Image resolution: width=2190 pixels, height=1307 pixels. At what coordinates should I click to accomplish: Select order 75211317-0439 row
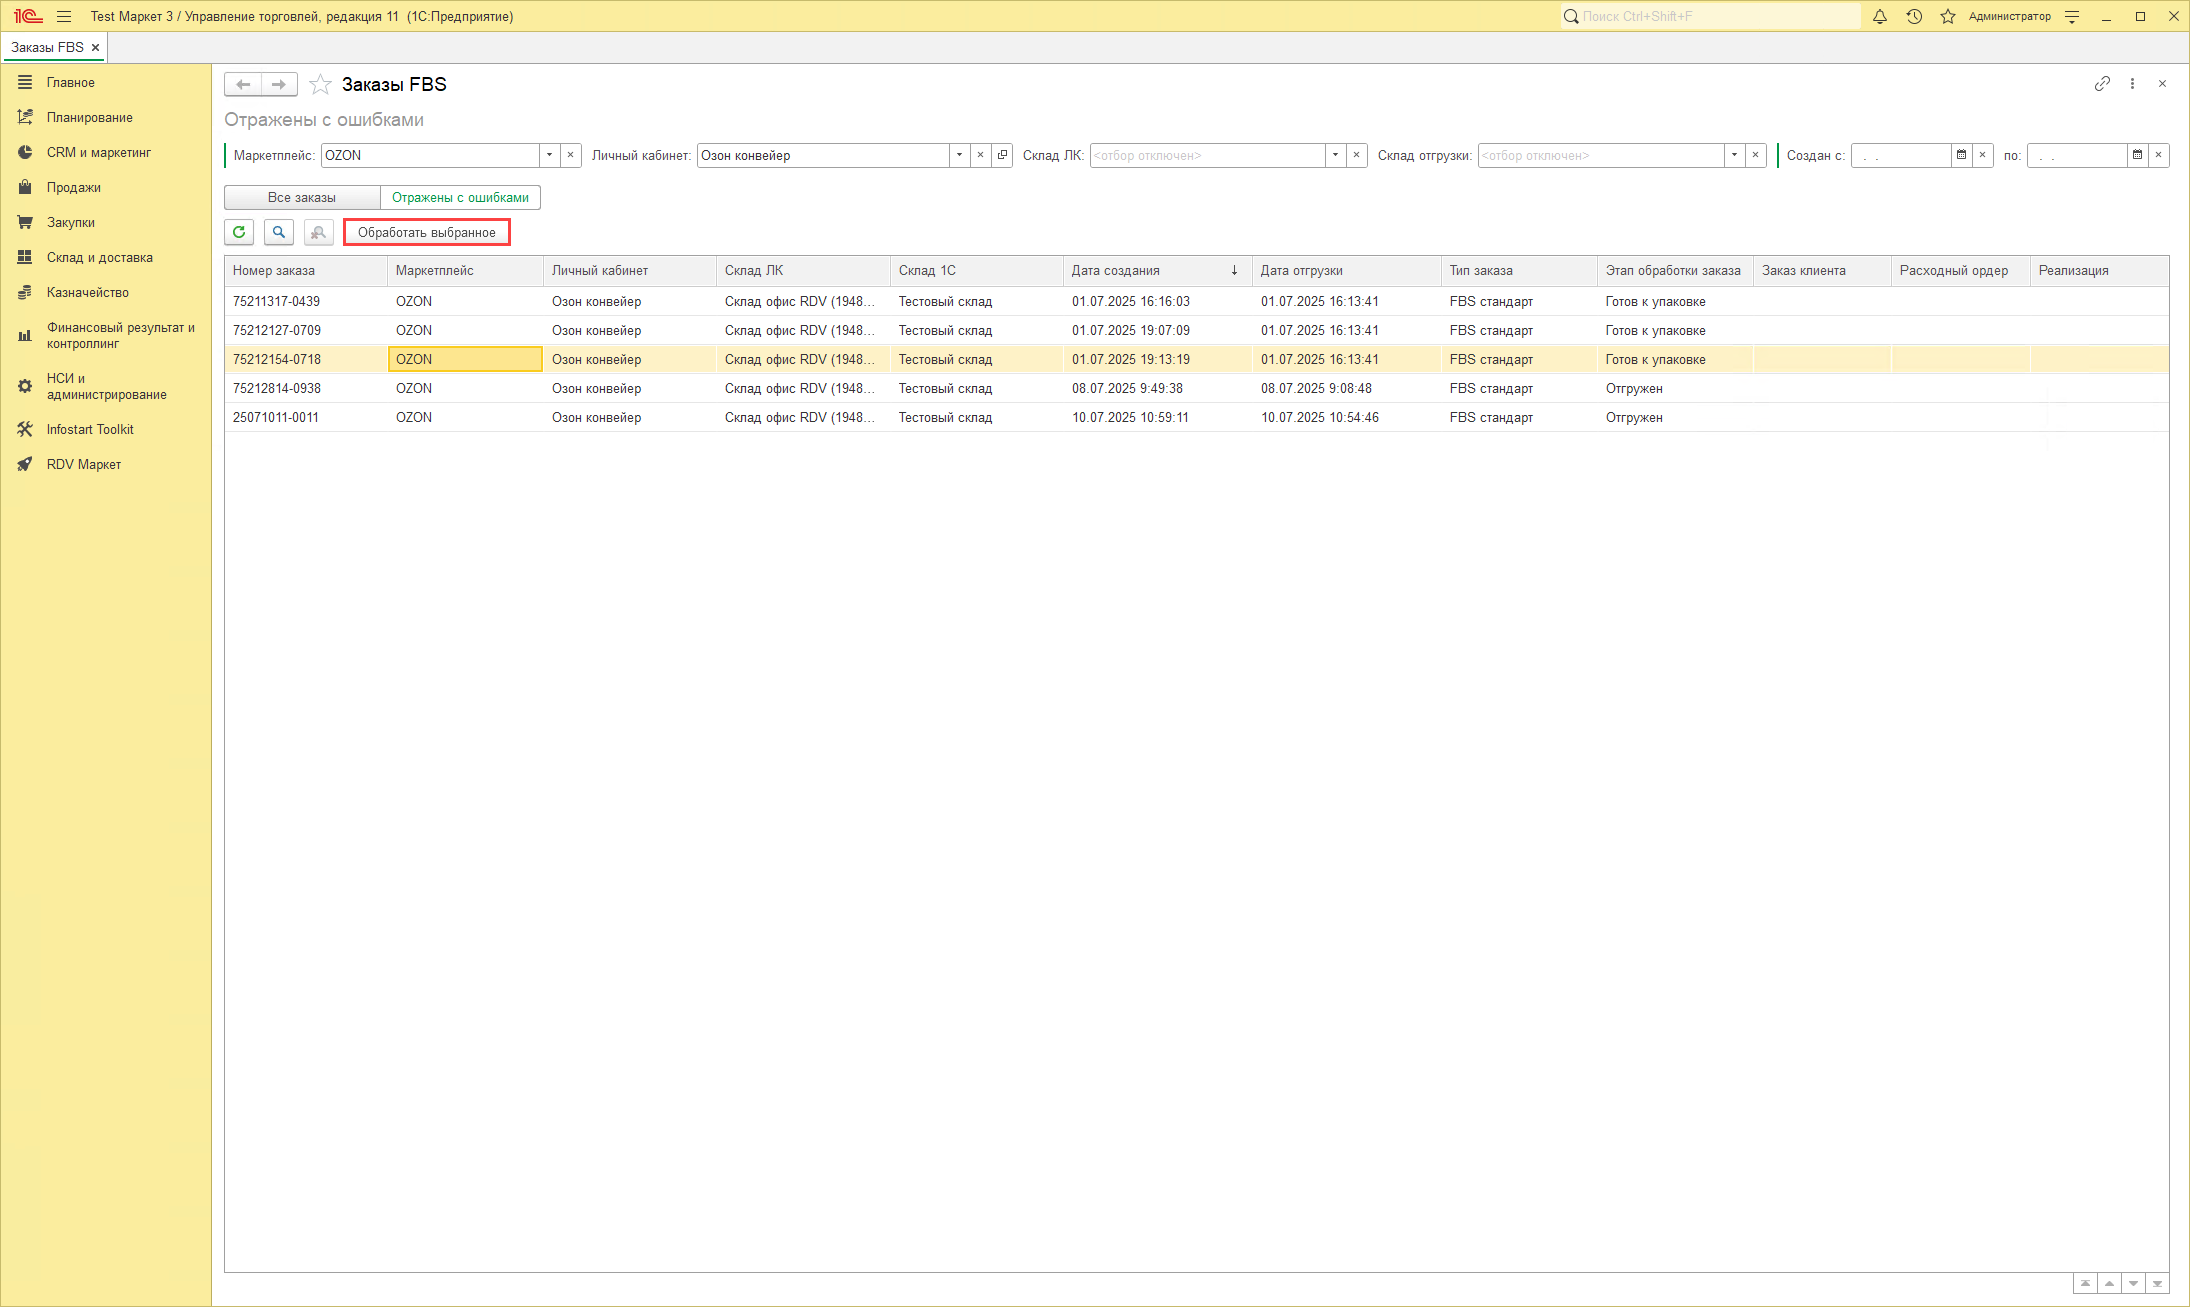point(1196,301)
